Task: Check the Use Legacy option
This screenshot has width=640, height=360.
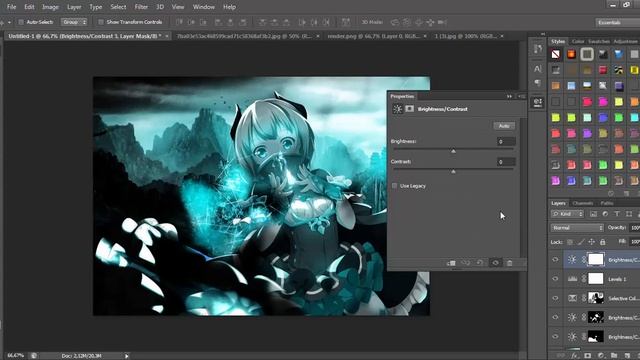Action: click(394, 186)
